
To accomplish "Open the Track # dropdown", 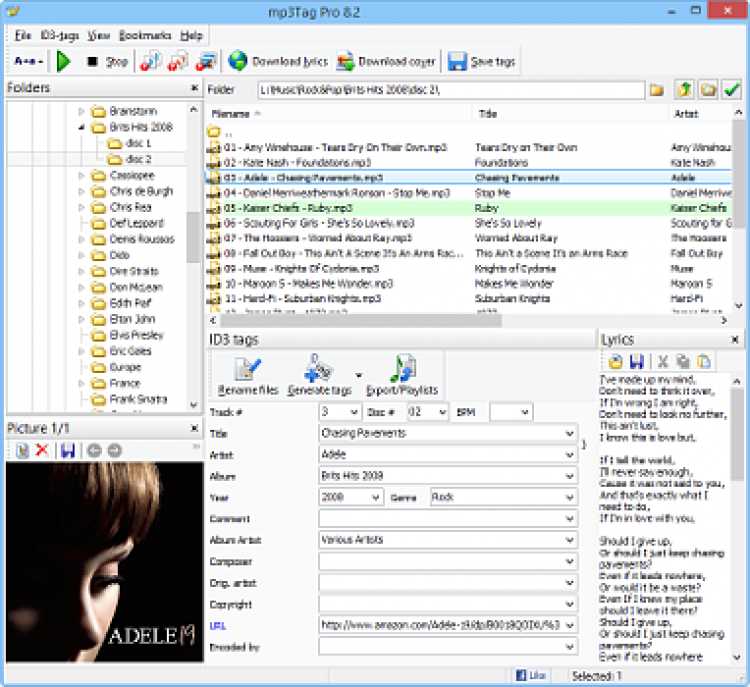I will (x=353, y=412).
